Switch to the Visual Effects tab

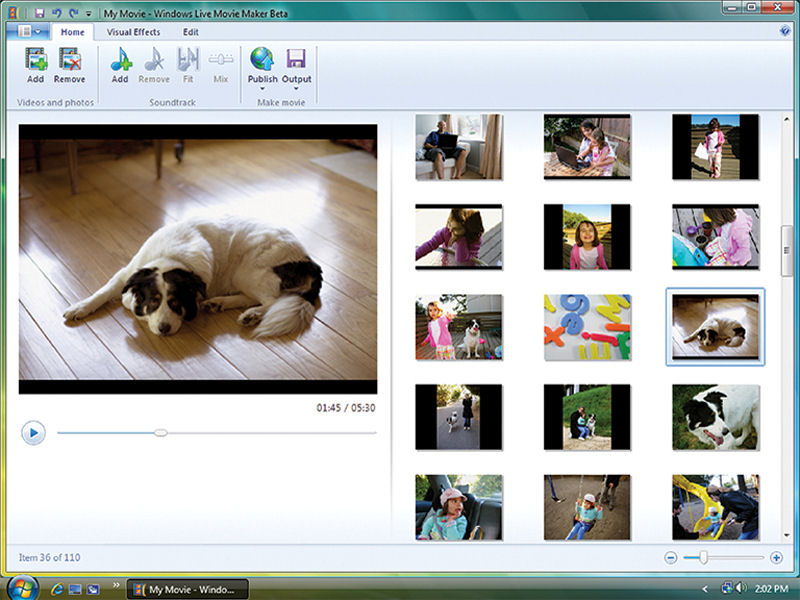pyautogui.click(x=133, y=31)
